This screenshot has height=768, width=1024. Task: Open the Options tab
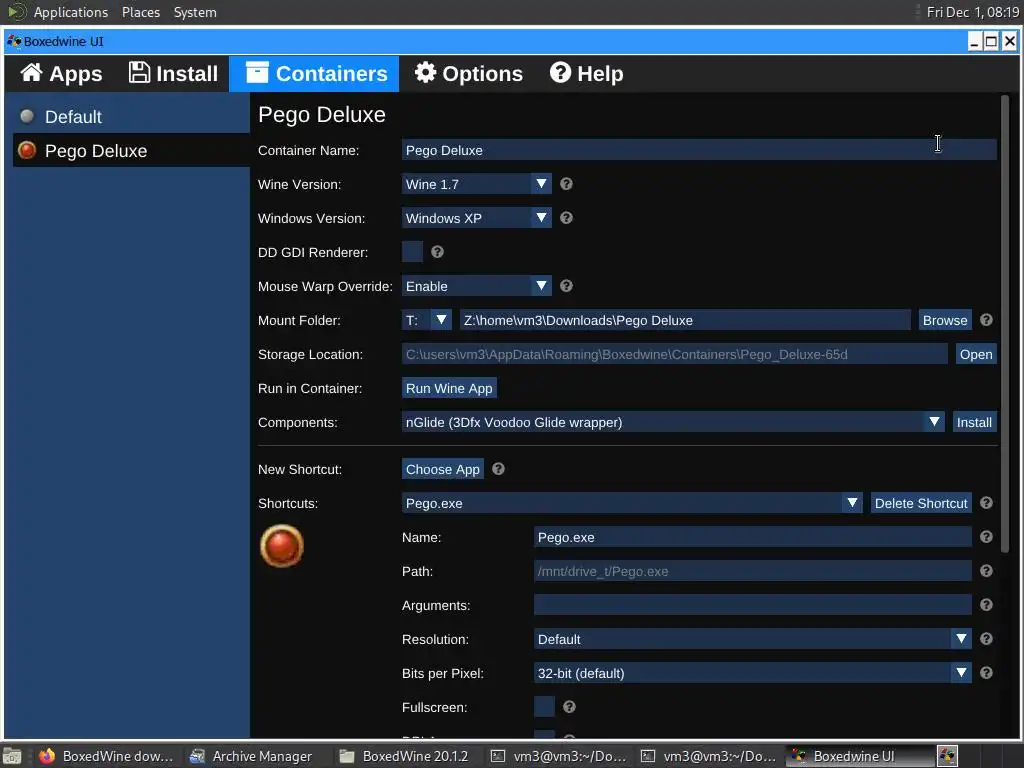tap(469, 74)
